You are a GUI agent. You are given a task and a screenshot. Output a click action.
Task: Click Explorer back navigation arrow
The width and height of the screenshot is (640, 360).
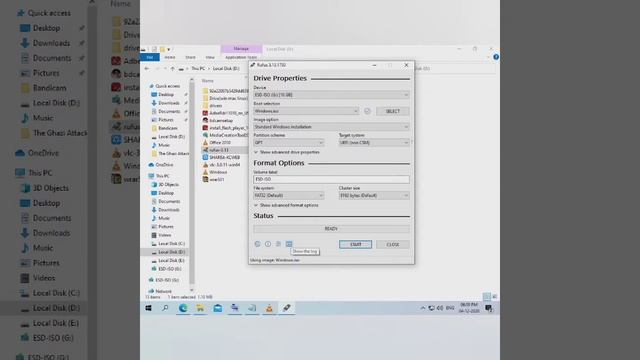(147, 69)
